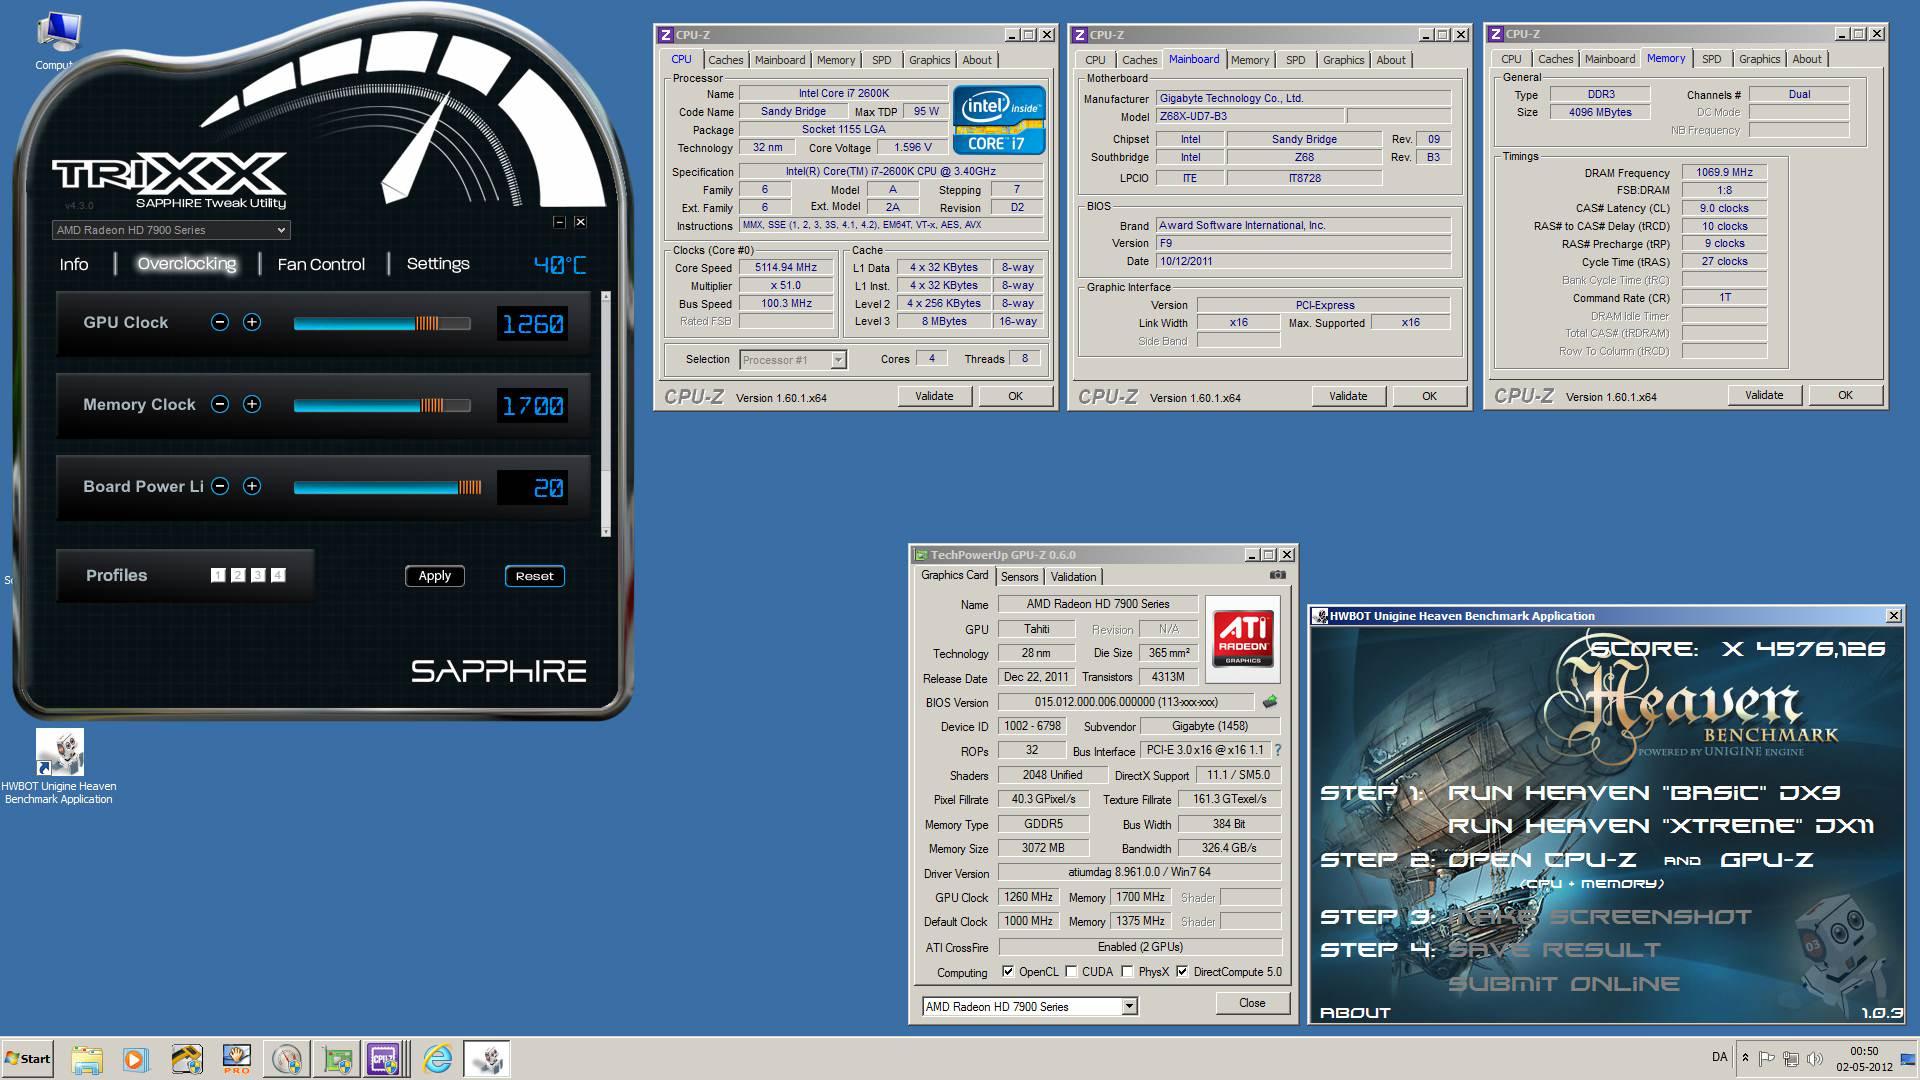The width and height of the screenshot is (1920, 1080).
Task: Click the Windows Start button
Action: tap(27, 1059)
